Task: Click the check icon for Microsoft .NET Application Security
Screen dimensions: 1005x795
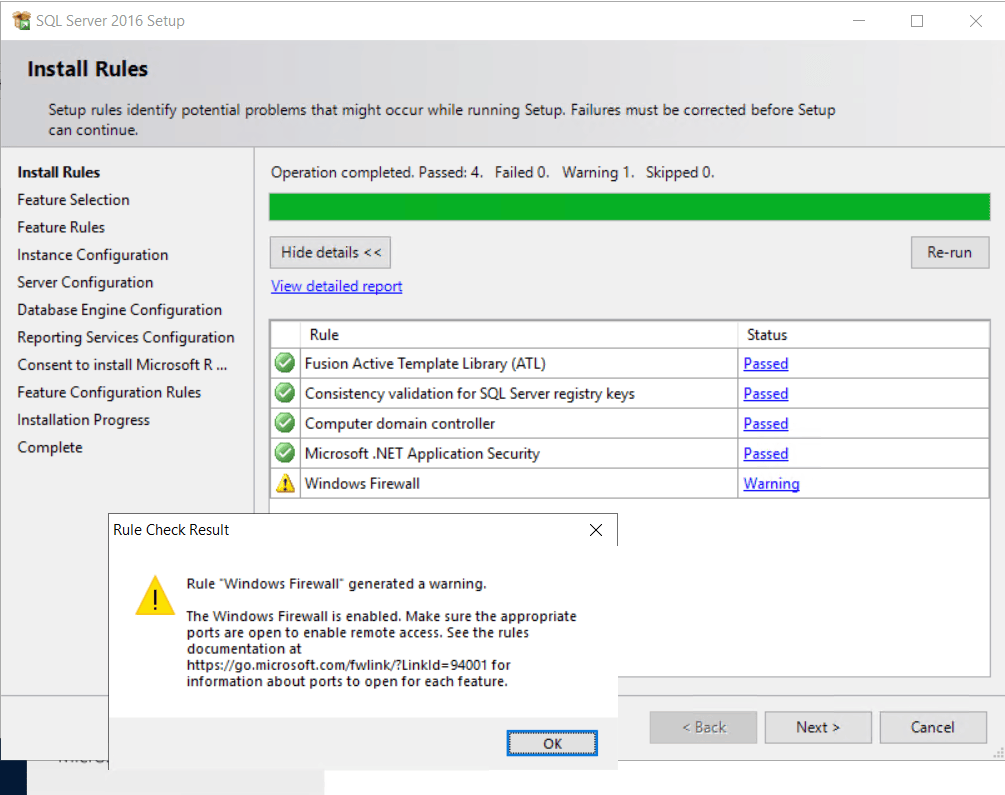Action: pos(284,453)
